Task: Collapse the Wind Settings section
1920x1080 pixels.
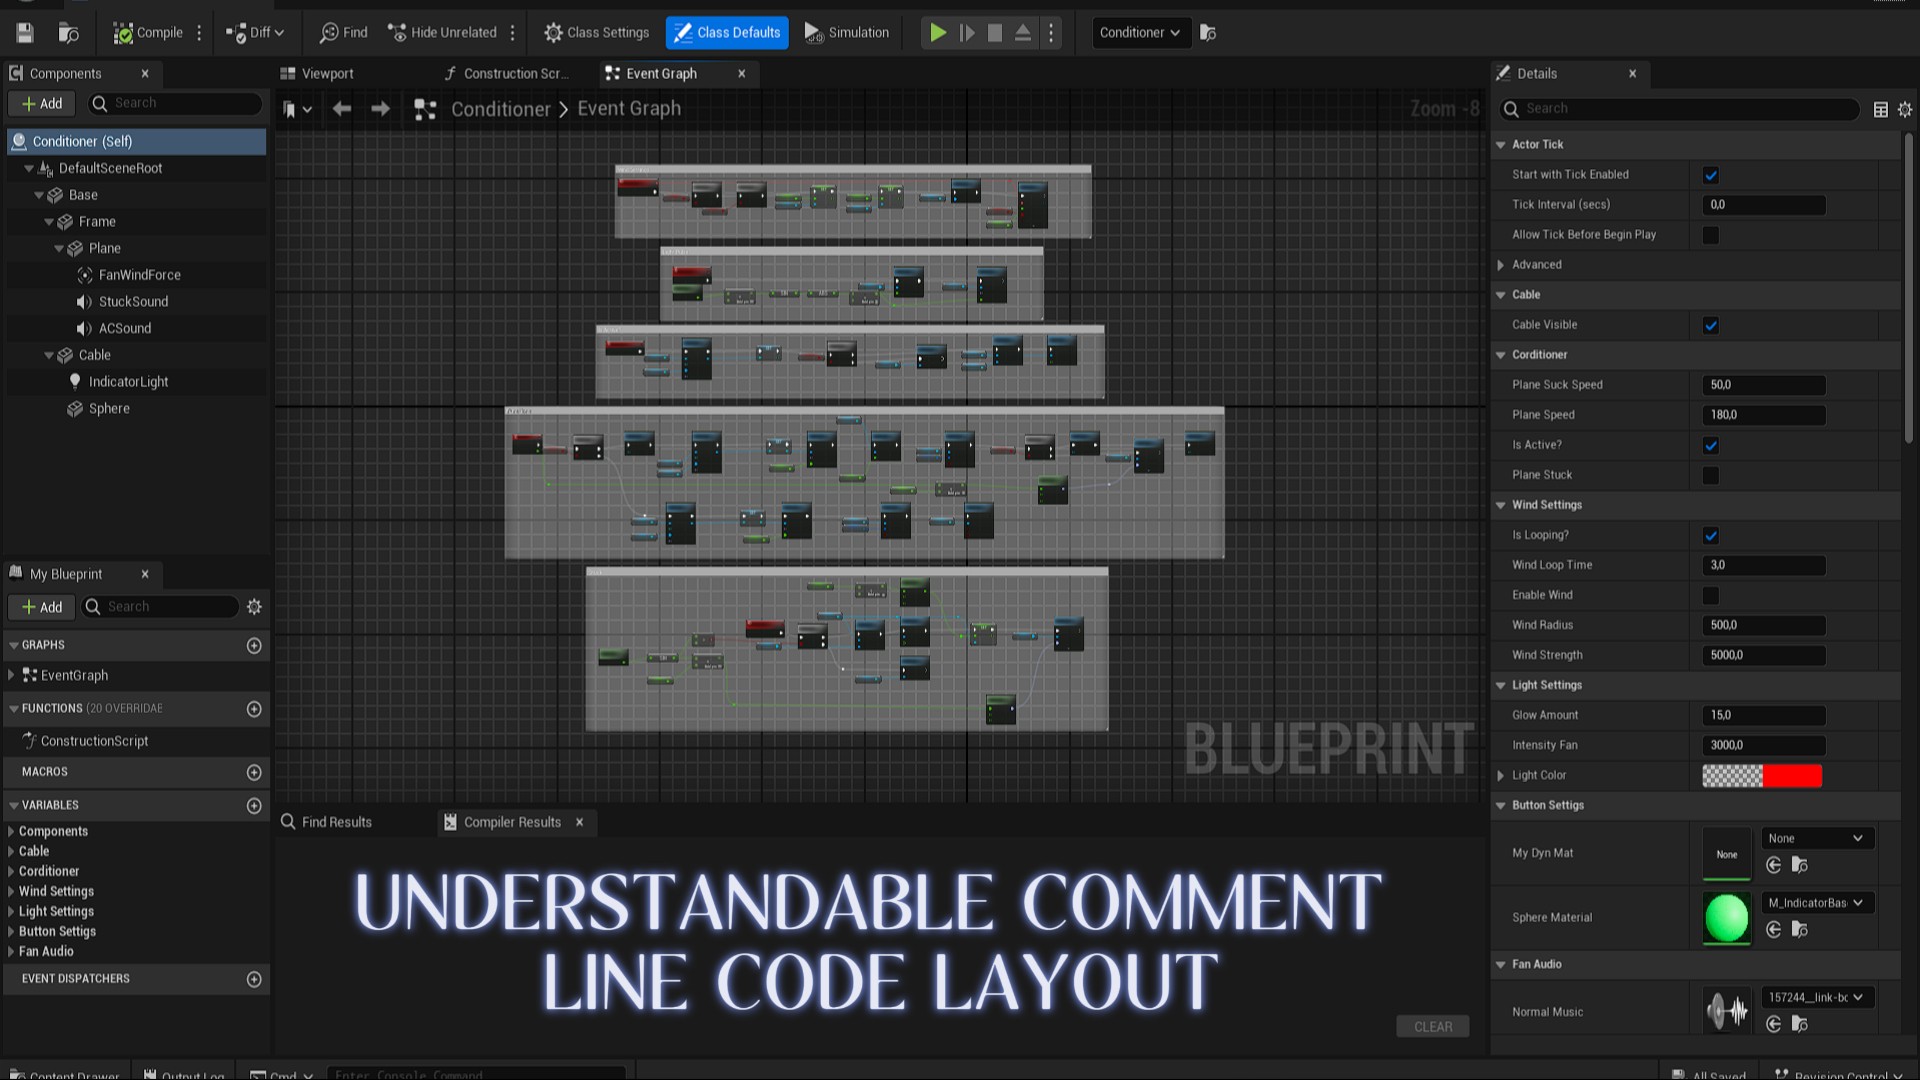Action: coord(1501,506)
